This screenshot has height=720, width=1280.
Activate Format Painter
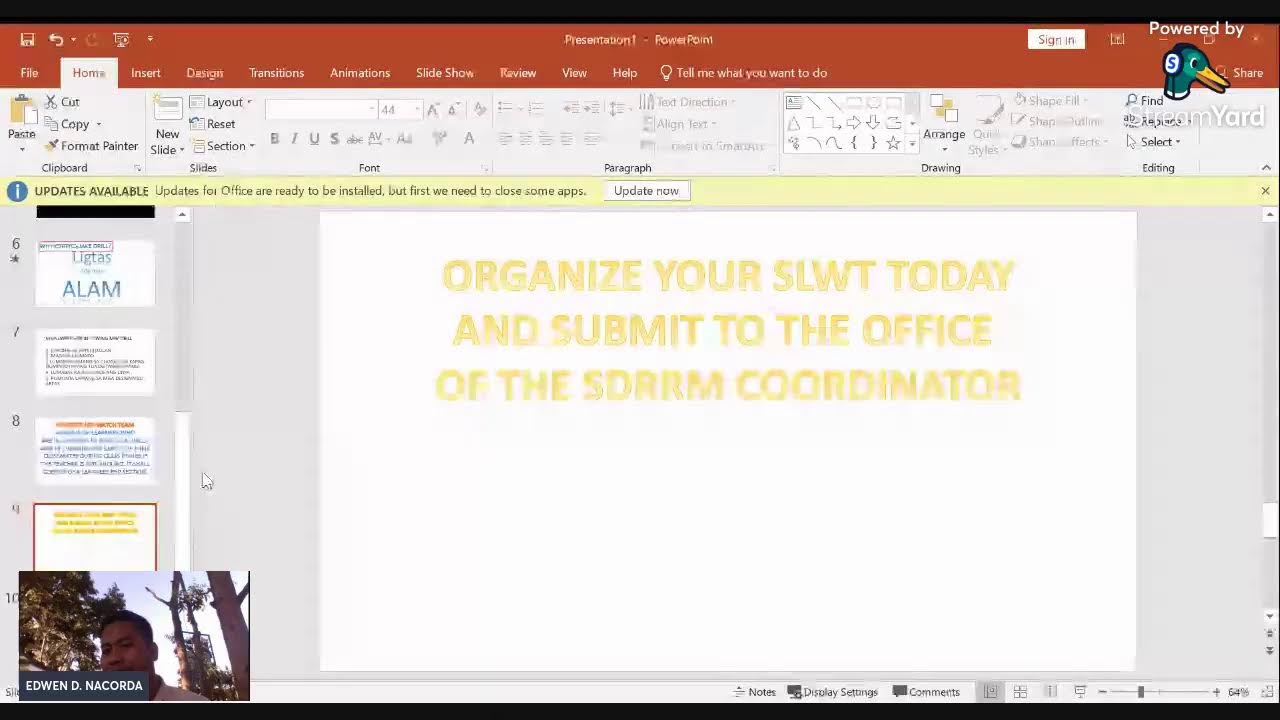pos(91,146)
